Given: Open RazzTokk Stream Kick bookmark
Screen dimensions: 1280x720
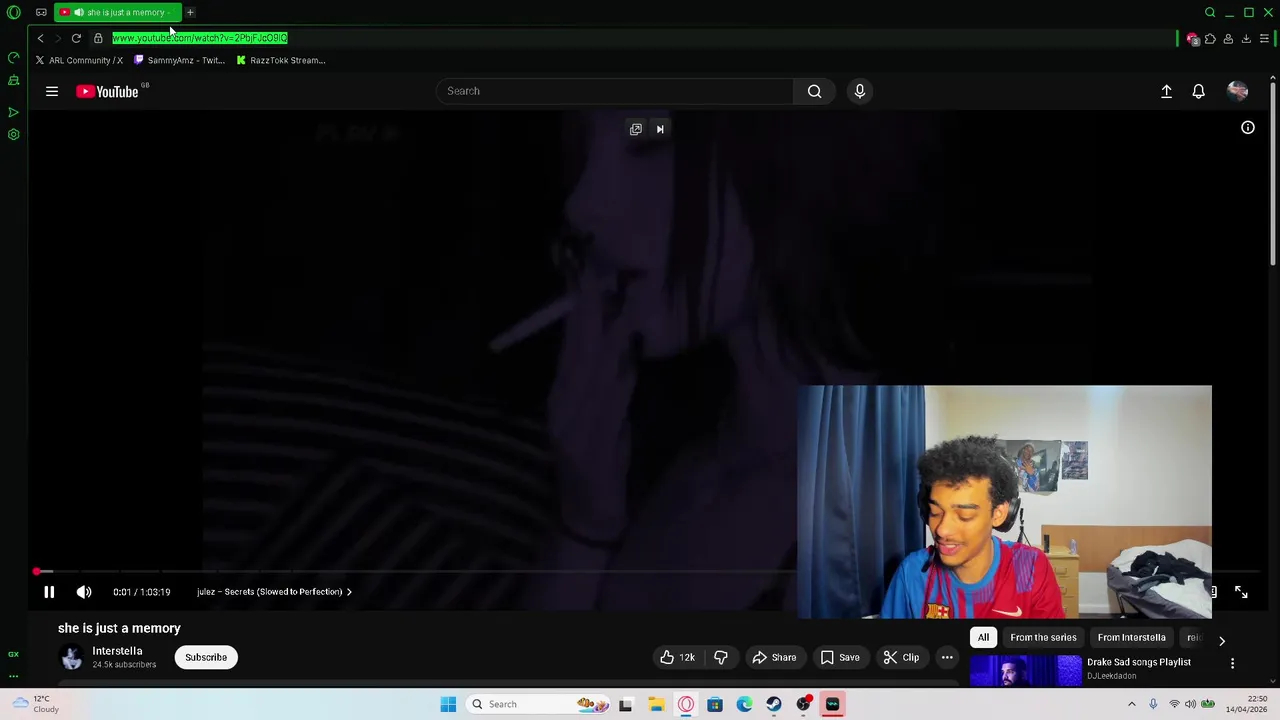Looking at the screenshot, I should pyautogui.click(x=280, y=60).
